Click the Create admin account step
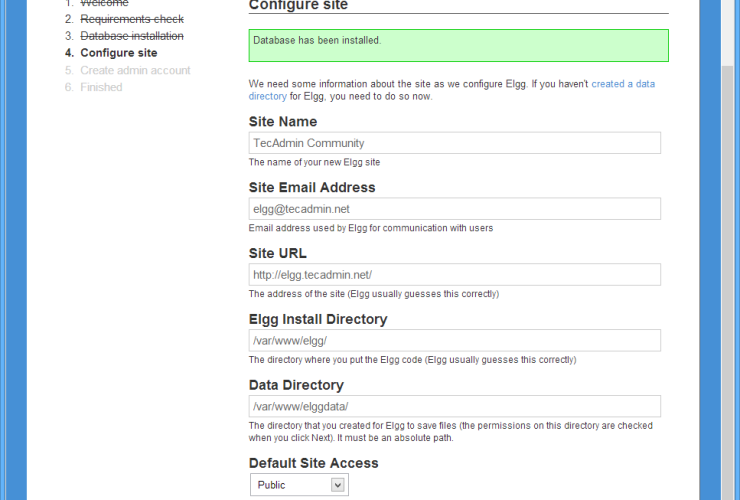The height and width of the screenshot is (500, 740). (135, 70)
